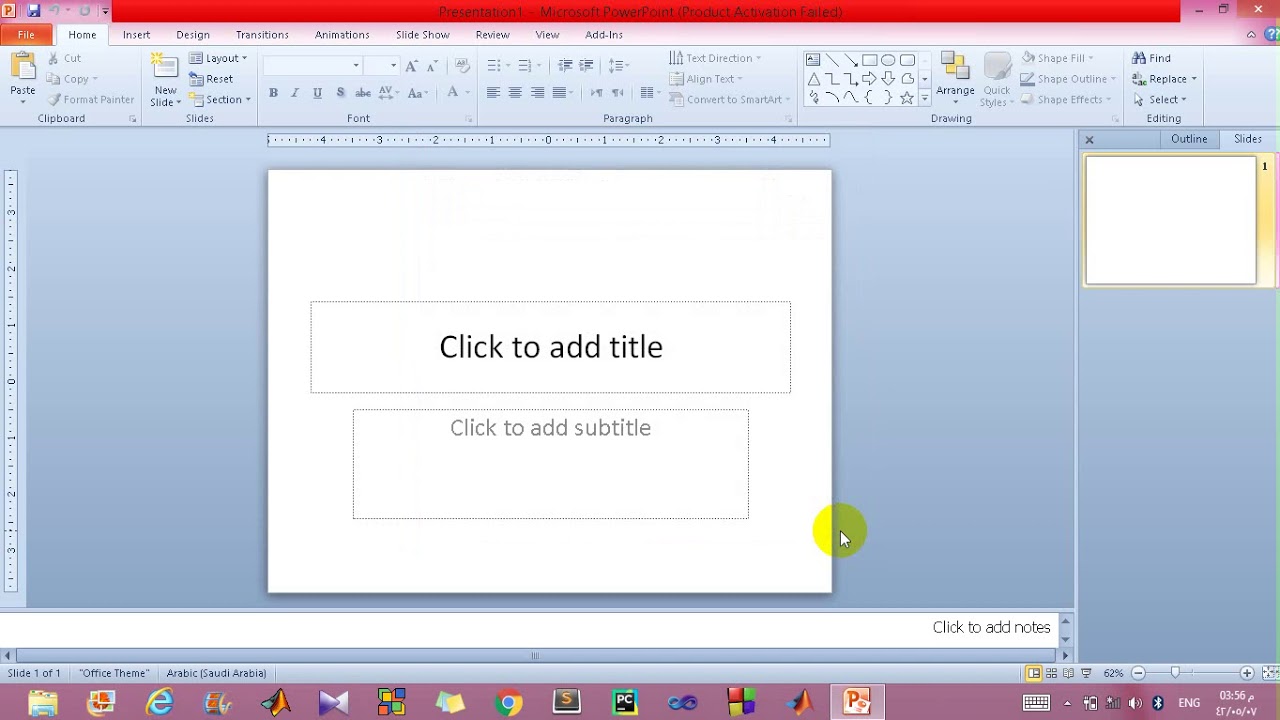The image size is (1280, 720).
Task: Set left-to-right text direction
Action: point(597,93)
